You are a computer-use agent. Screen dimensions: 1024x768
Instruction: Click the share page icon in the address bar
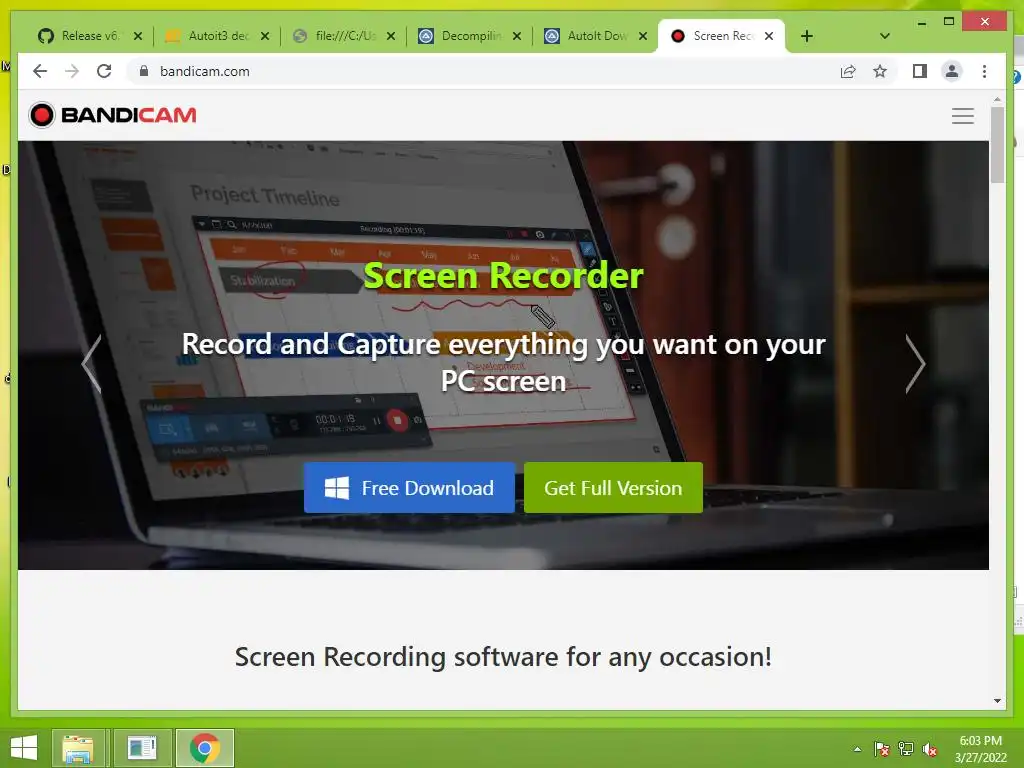coord(848,71)
